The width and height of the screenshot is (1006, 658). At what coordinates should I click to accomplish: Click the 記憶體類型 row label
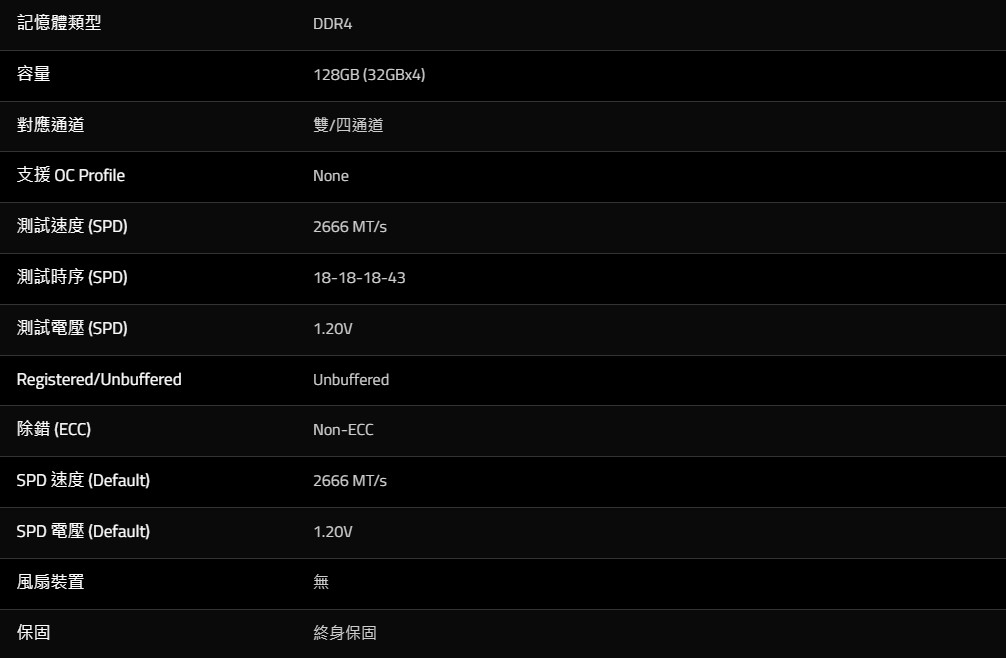59,23
